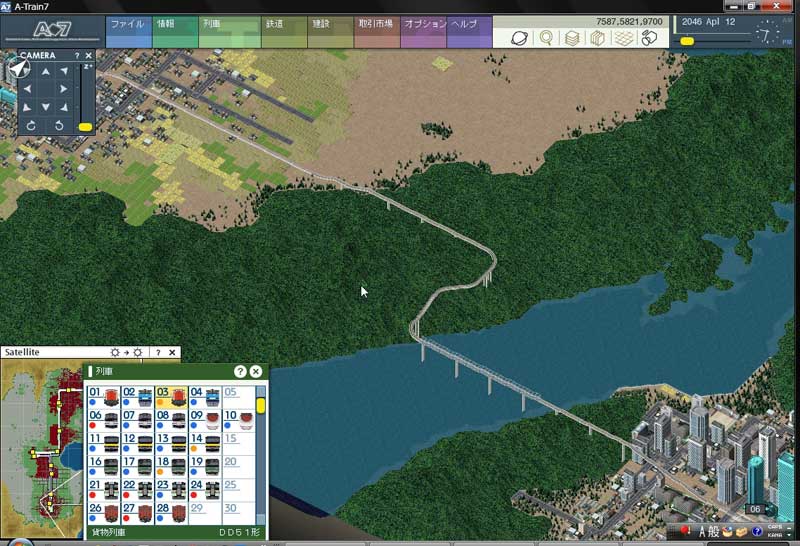The height and width of the screenshot is (546, 800).
Task: Open the 取引市場 menu
Action: (x=376, y=24)
